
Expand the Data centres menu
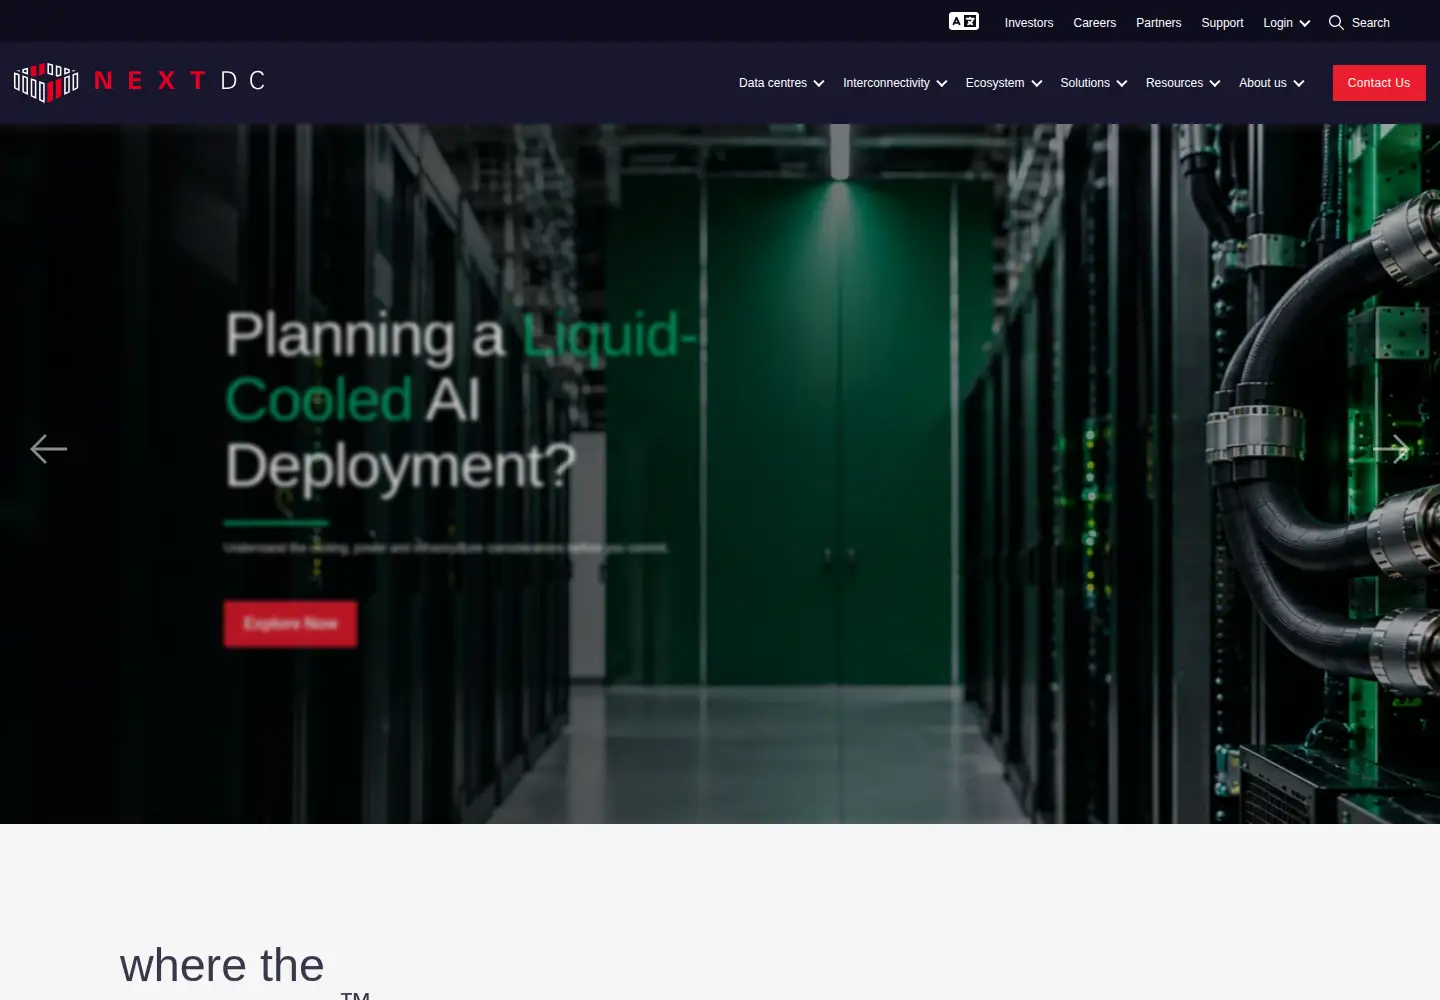782,83
